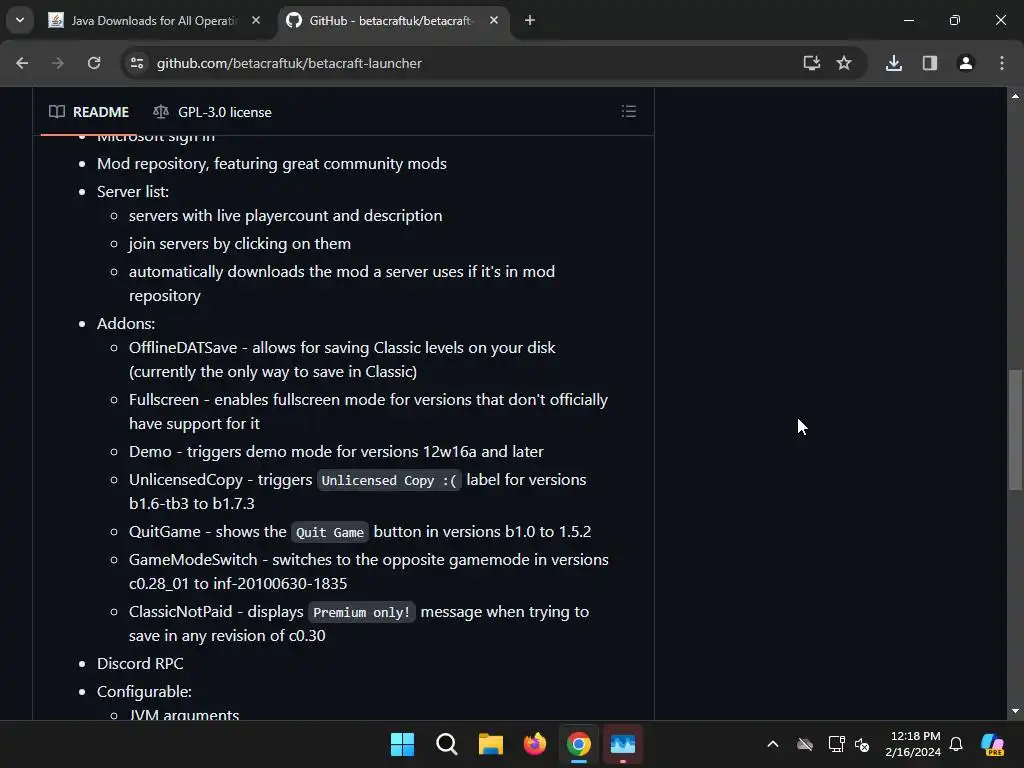Open Copilot preview from taskbar
The width and height of the screenshot is (1024, 768).
(x=993, y=744)
